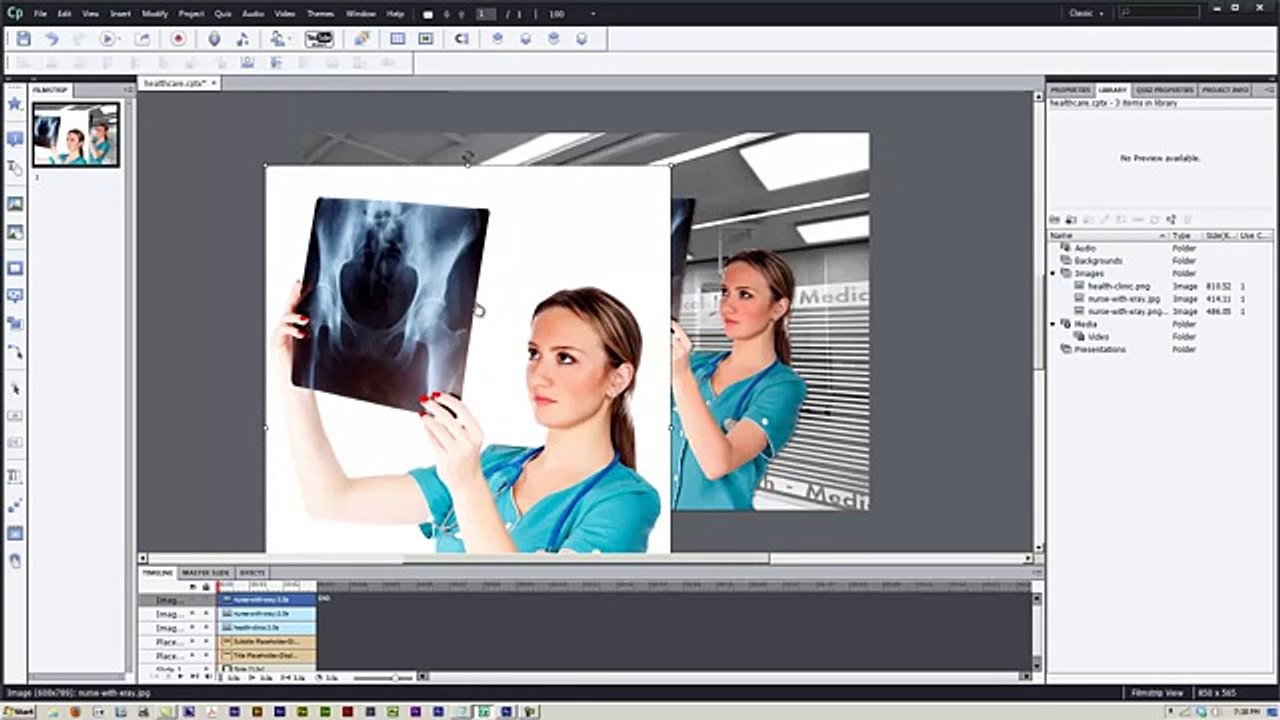The width and height of the screenshot is (1280, 720).
Task: Switch to the Effects tab
Action: 251,573
